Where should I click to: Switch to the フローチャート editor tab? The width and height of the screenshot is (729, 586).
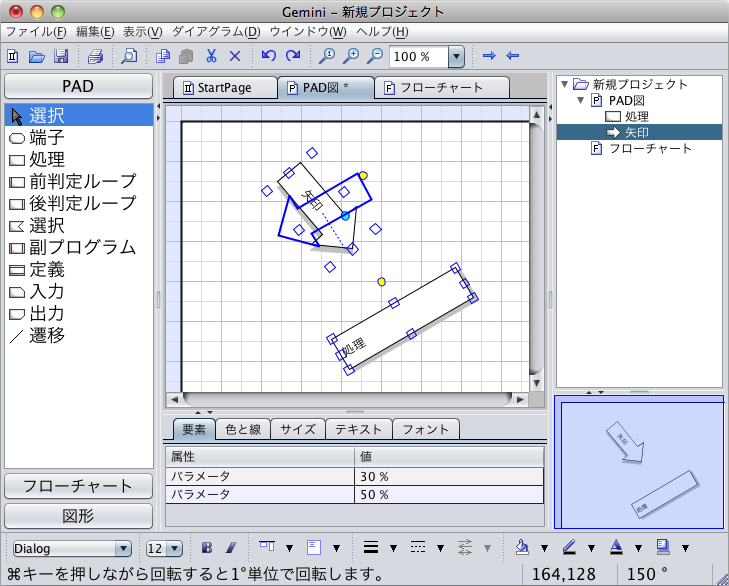coord(441,87)
